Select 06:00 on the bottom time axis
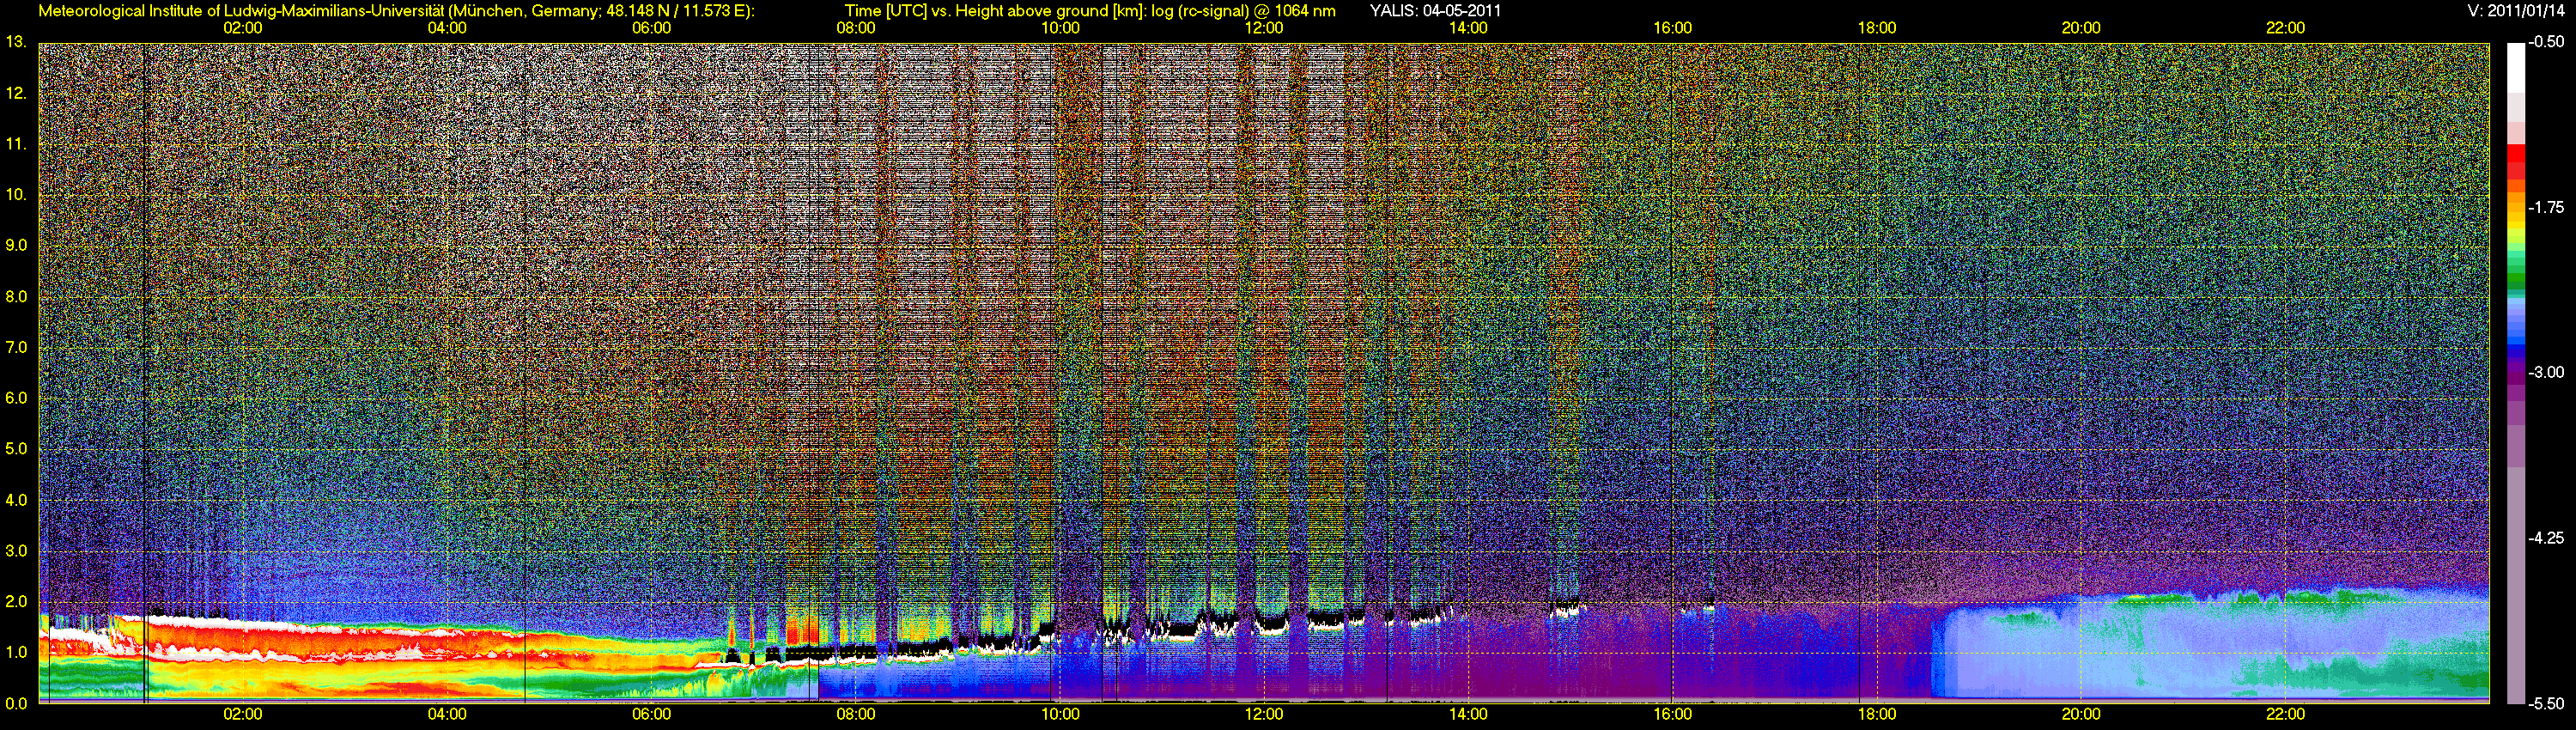Viewport: 2576px width, 730px height. (652, 714)
